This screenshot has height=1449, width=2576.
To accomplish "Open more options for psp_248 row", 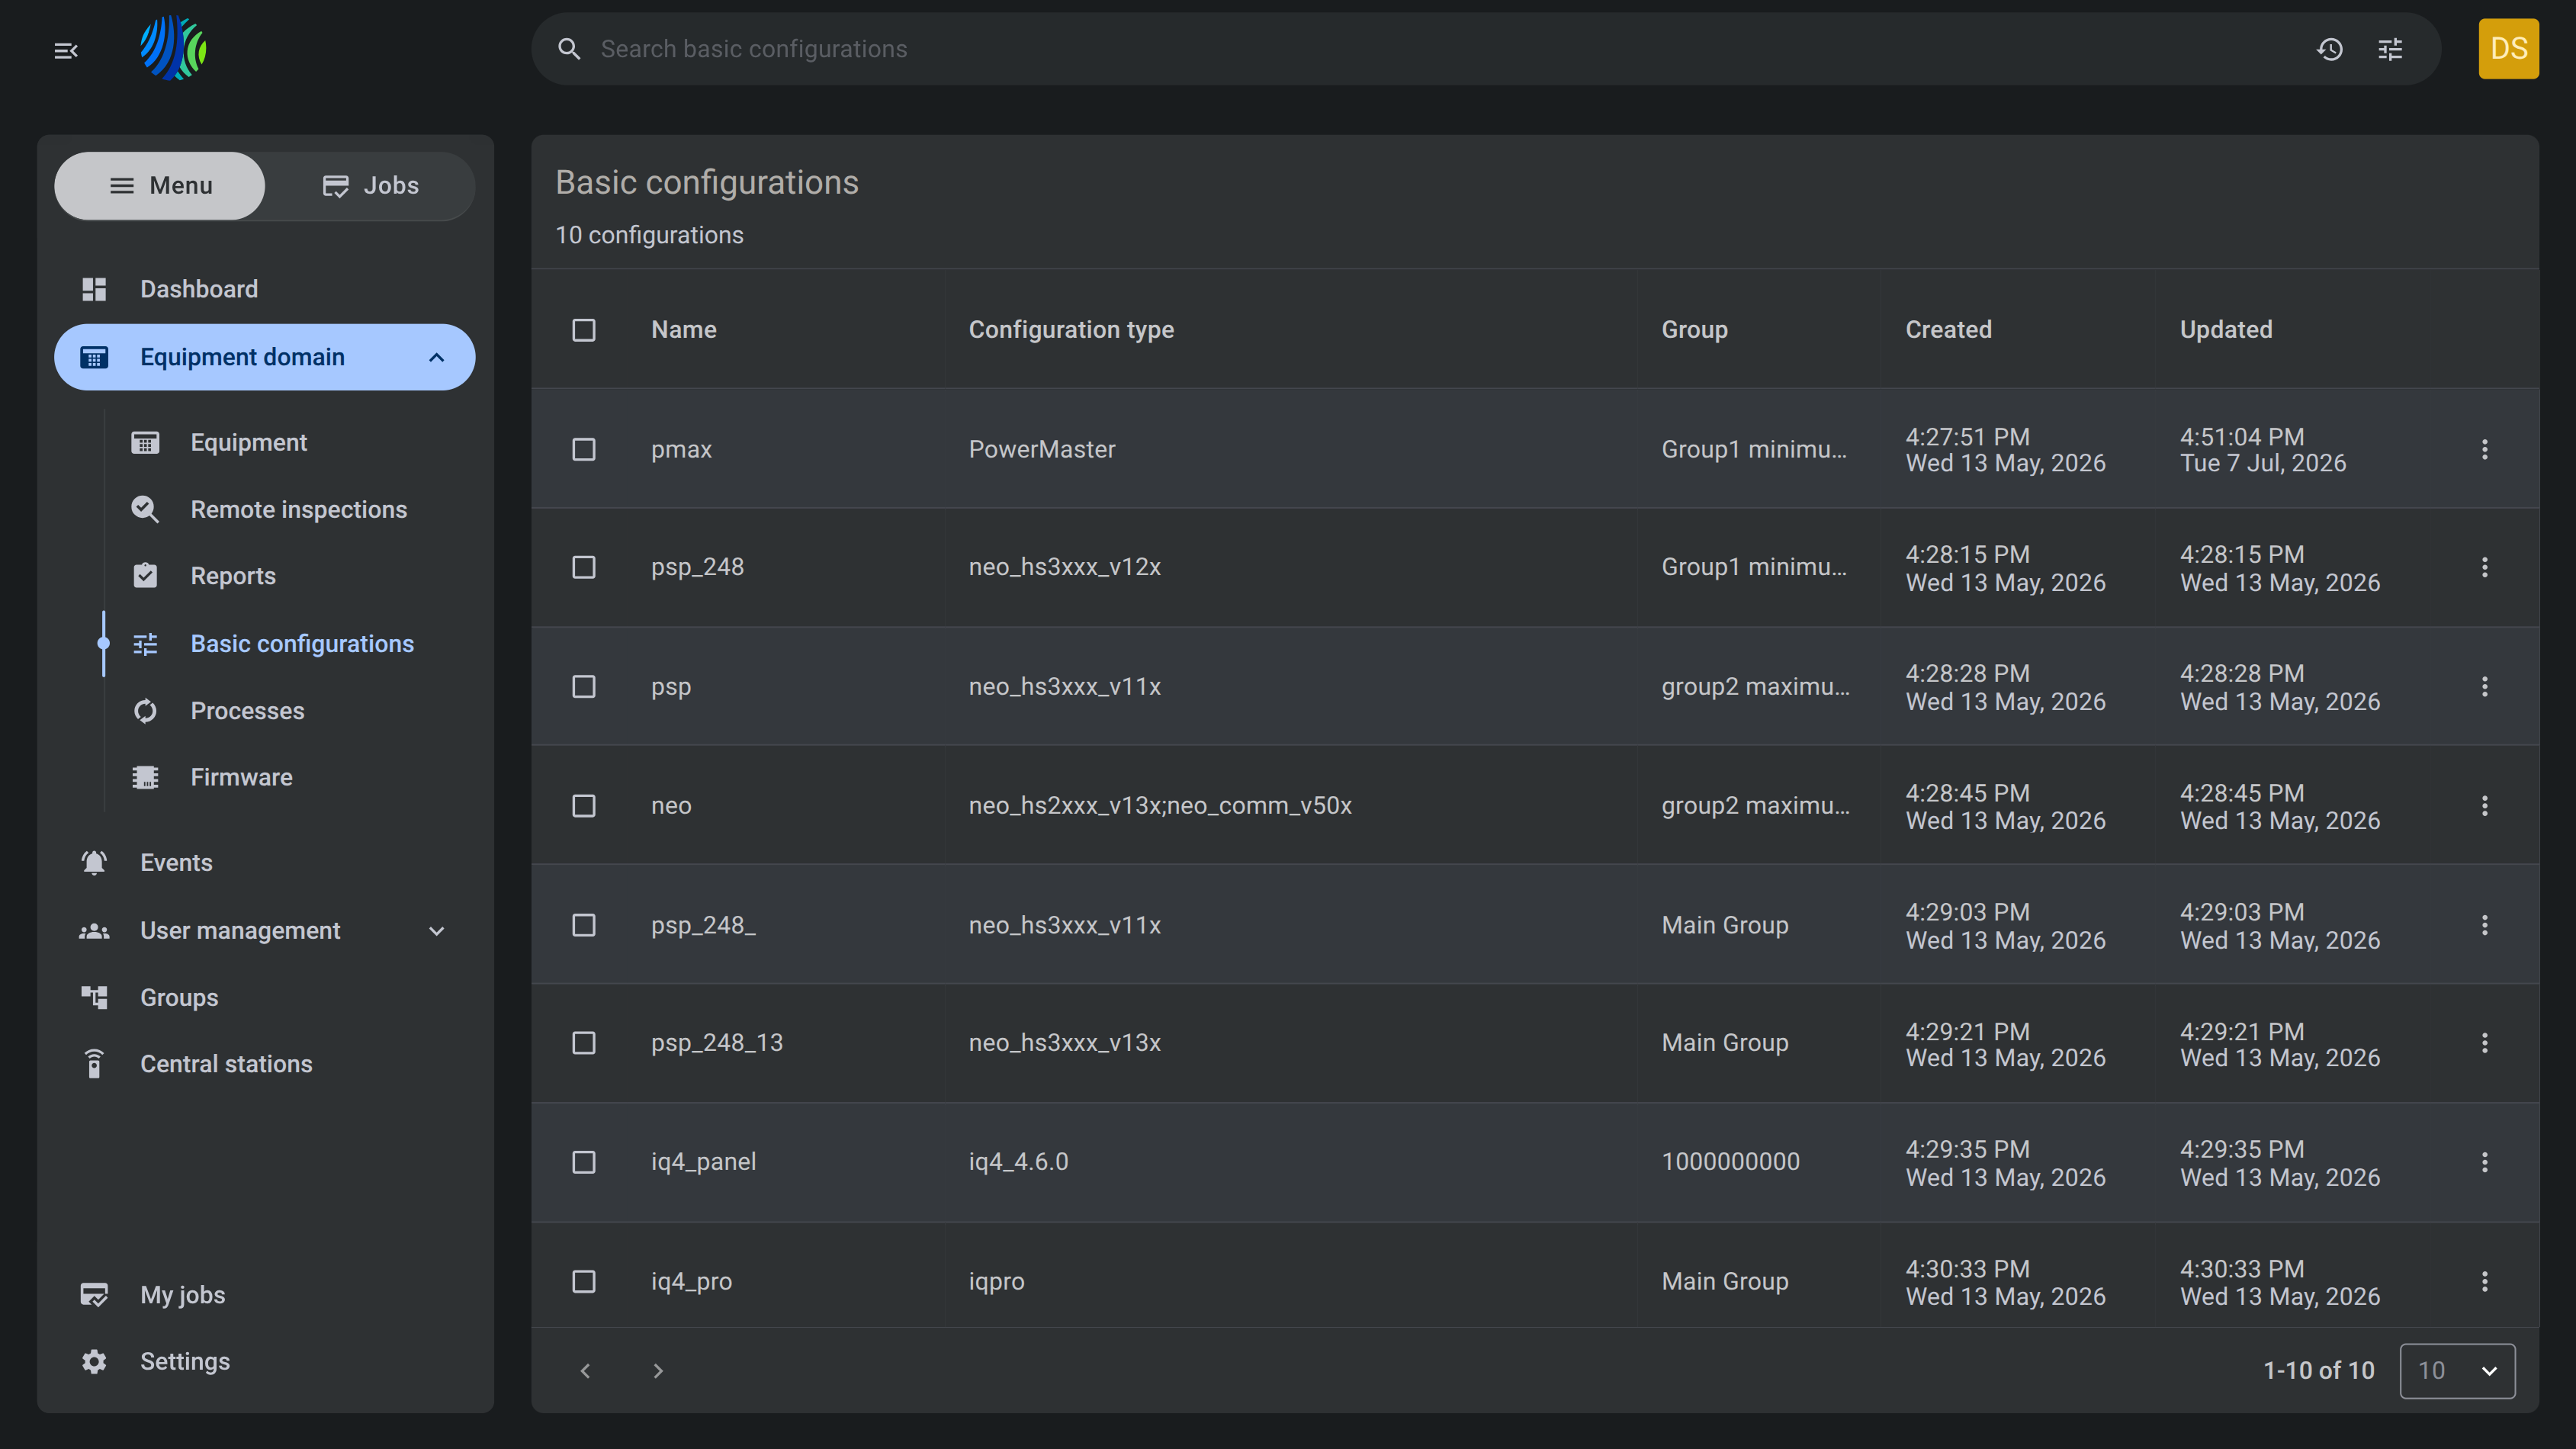I will point(2484,567).
